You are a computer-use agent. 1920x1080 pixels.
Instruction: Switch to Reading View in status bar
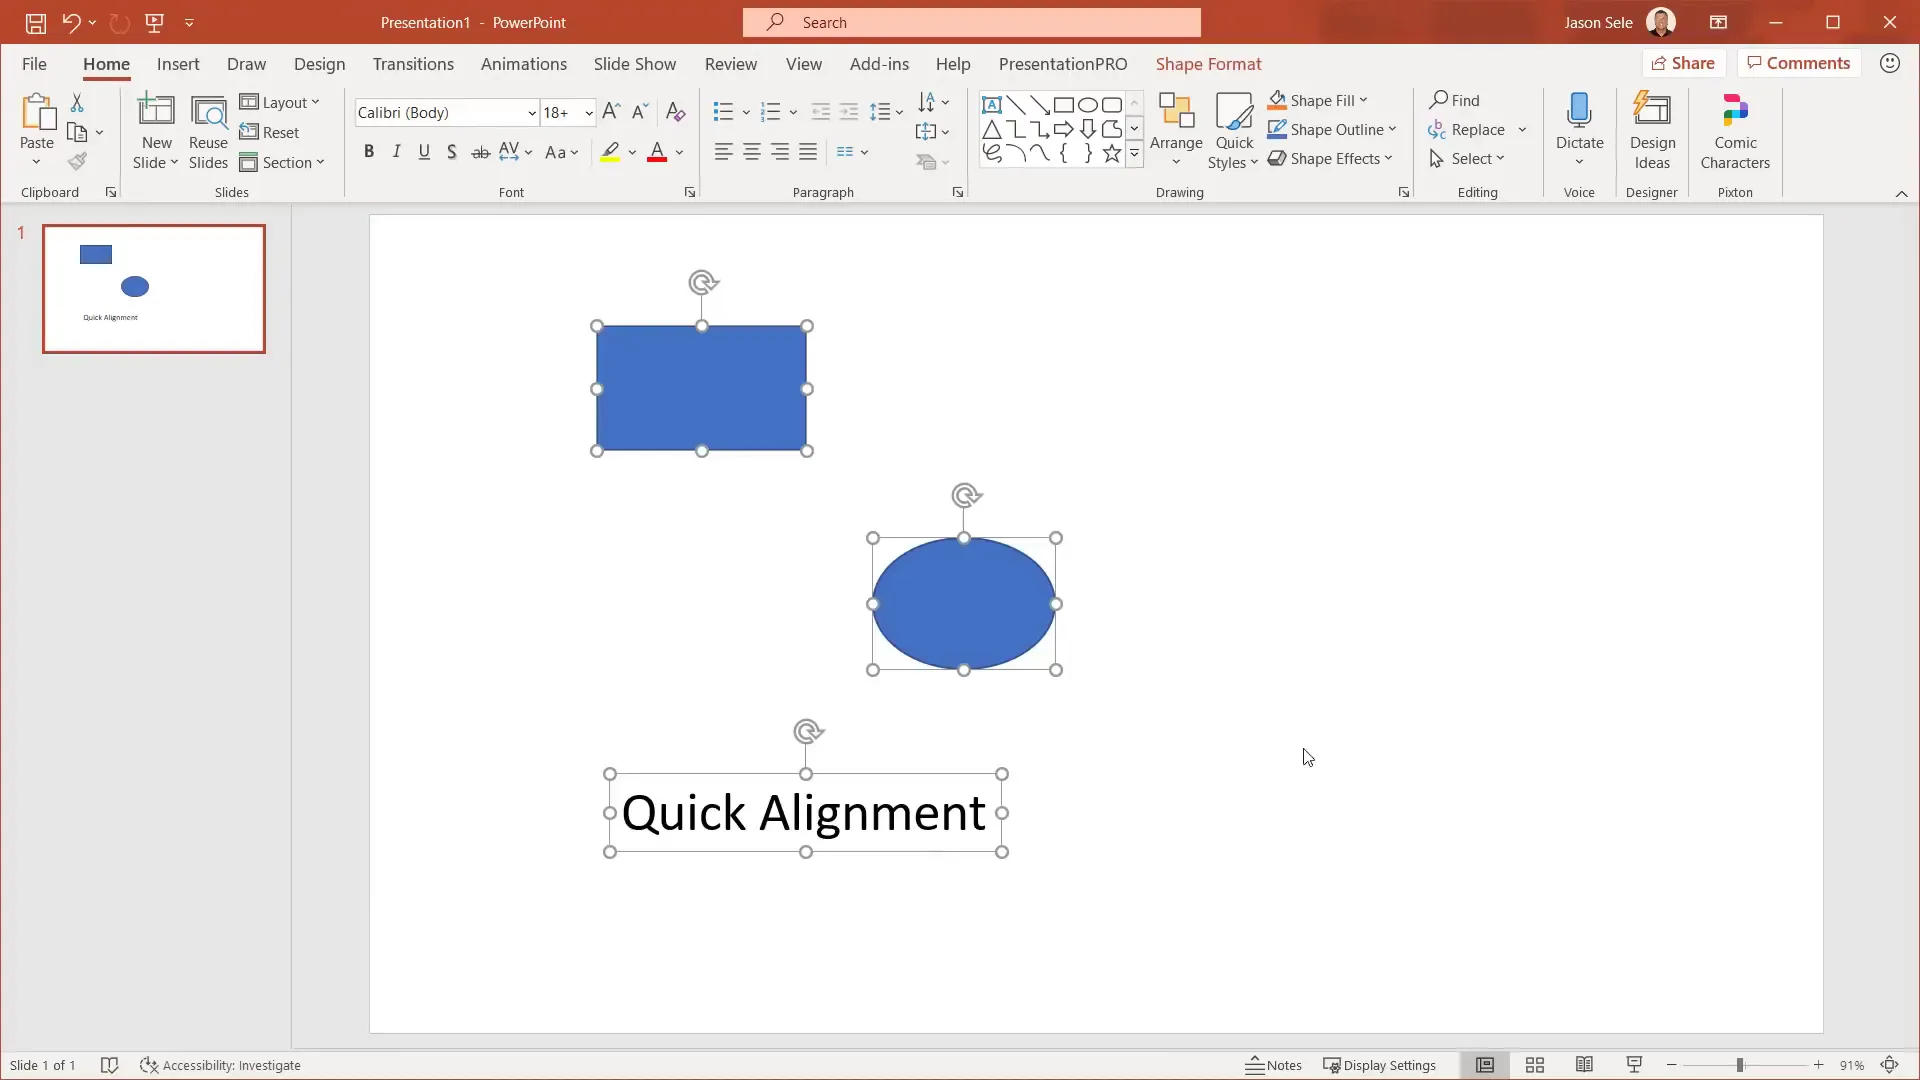point(1584,1065)
